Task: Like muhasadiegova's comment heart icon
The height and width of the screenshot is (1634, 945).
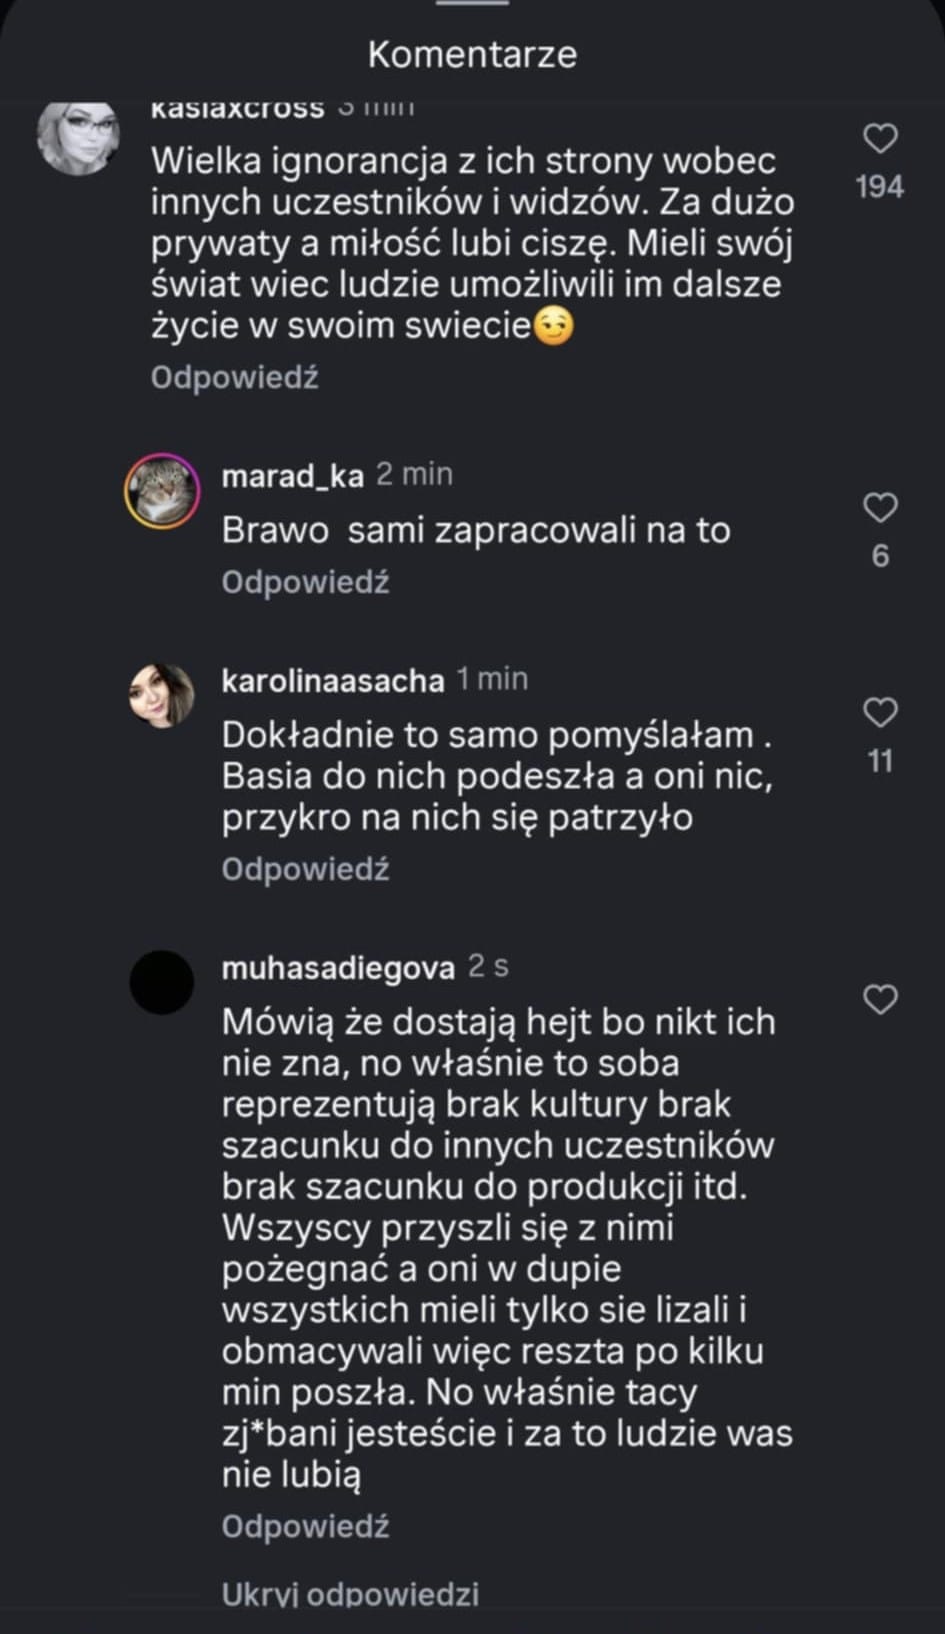Action: click(880, 999)
